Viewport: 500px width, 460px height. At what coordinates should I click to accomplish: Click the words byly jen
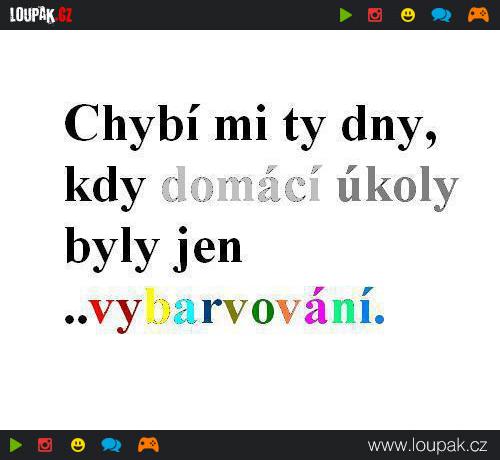[x=154, y=249]
